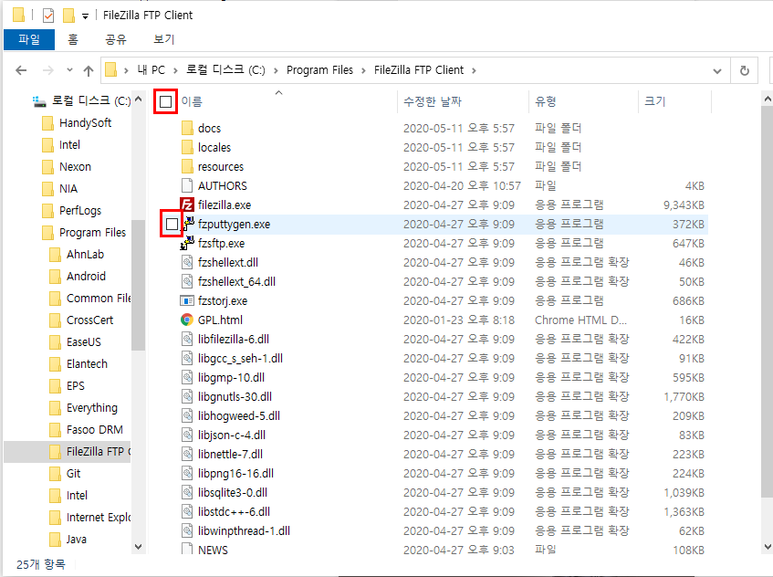Click the new folder quick access icon
Image resolution: width=773 pixels, height=577 pixels.
(69, 15)
